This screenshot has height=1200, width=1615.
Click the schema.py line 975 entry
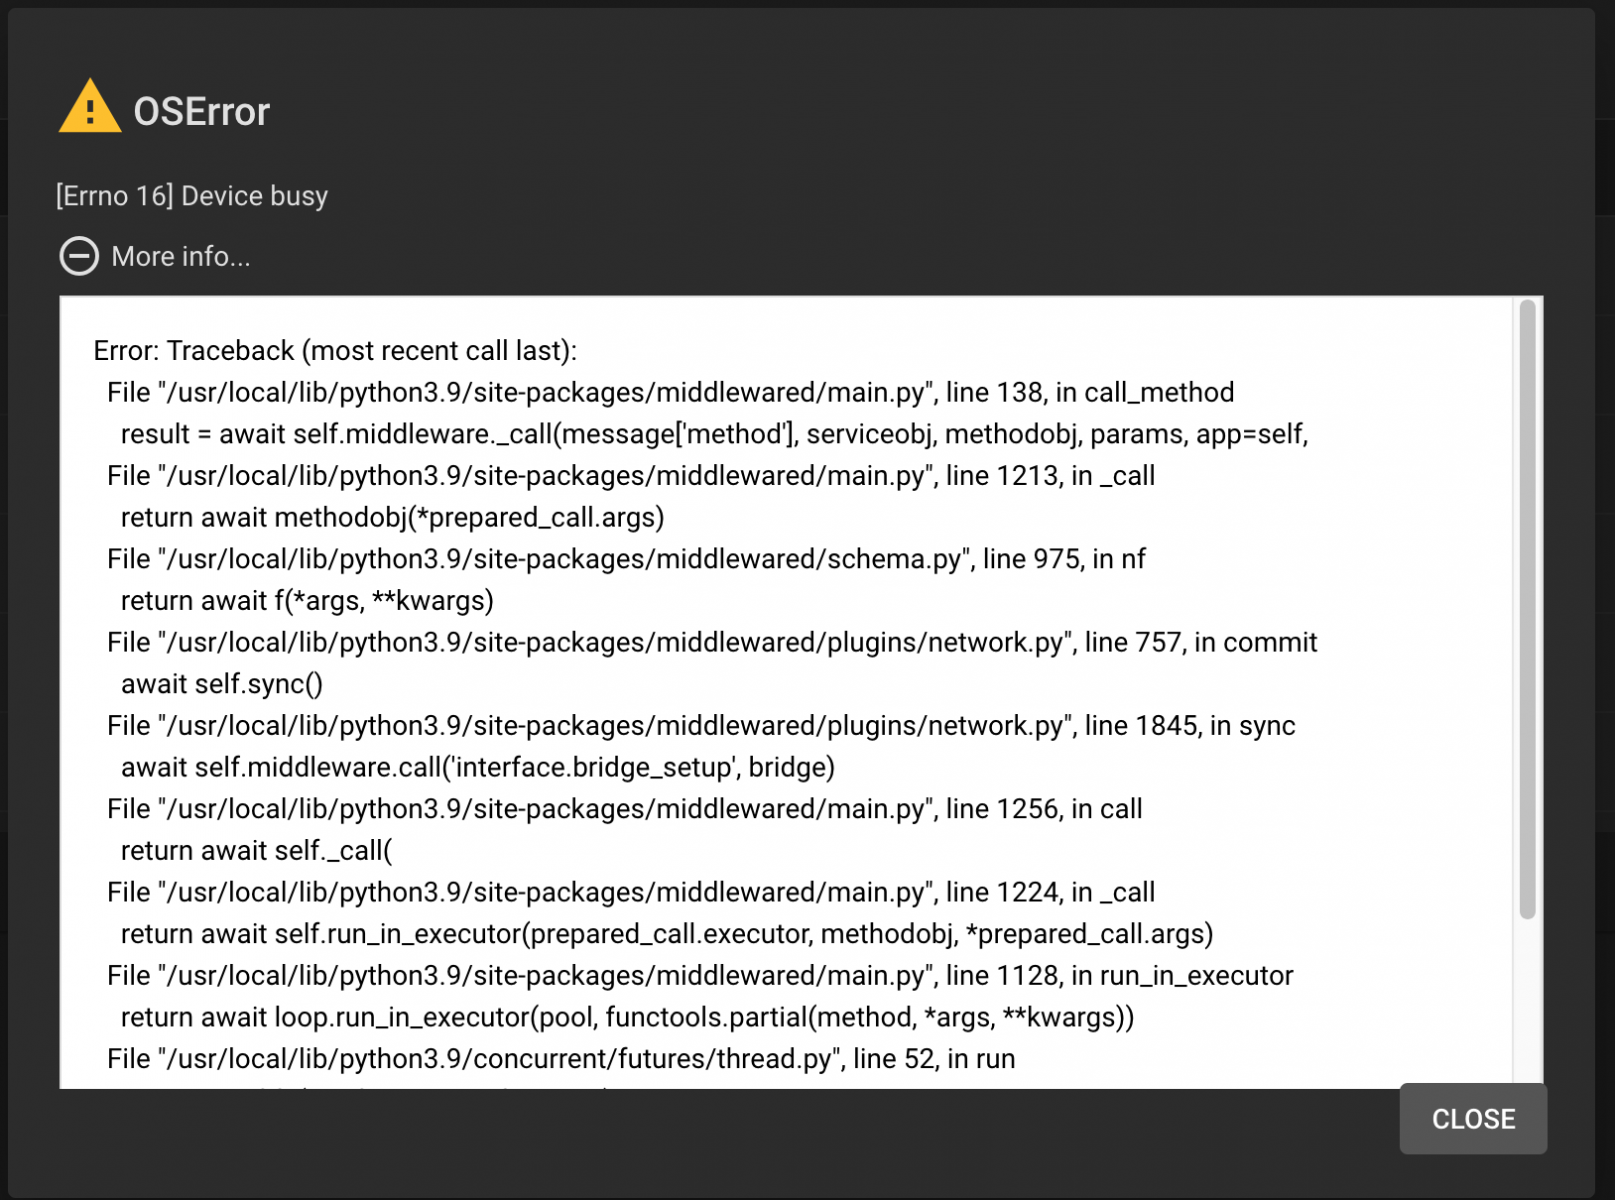coord(626,559)
